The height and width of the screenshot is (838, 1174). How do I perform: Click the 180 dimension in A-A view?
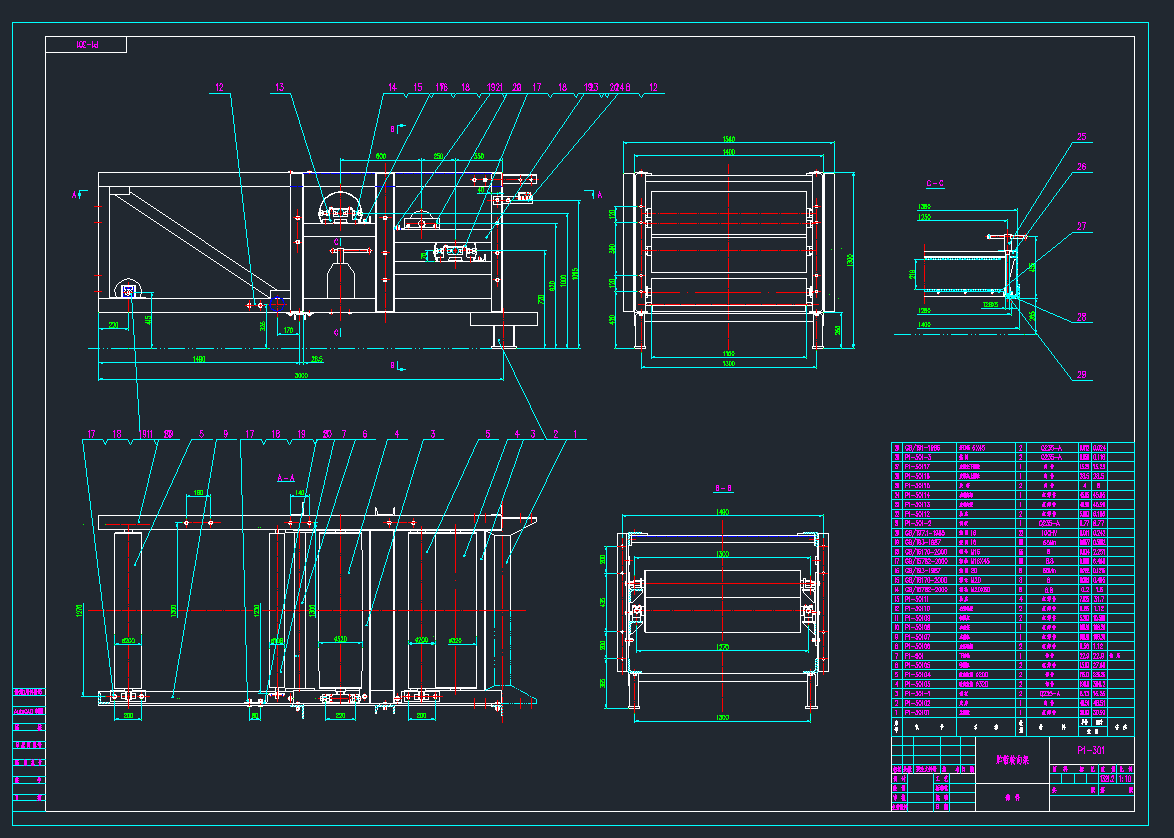[x=198, y=493]
